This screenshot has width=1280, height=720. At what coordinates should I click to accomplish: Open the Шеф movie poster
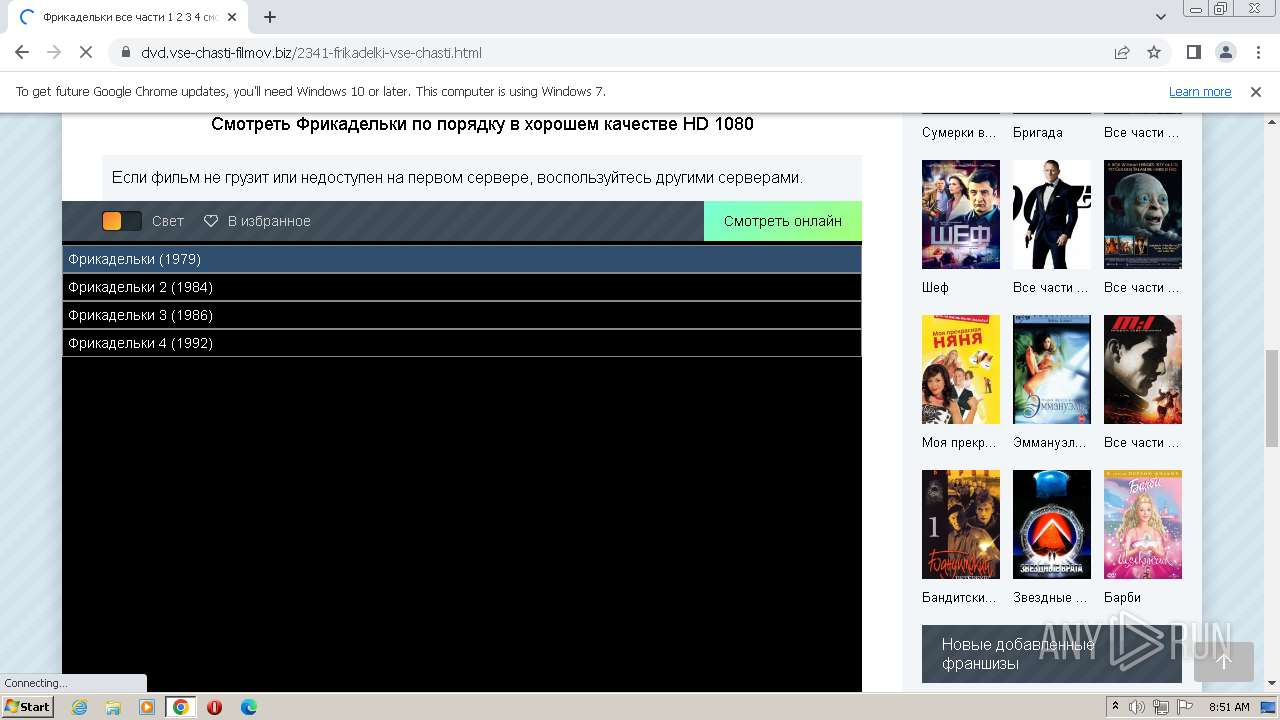(961, 214)
